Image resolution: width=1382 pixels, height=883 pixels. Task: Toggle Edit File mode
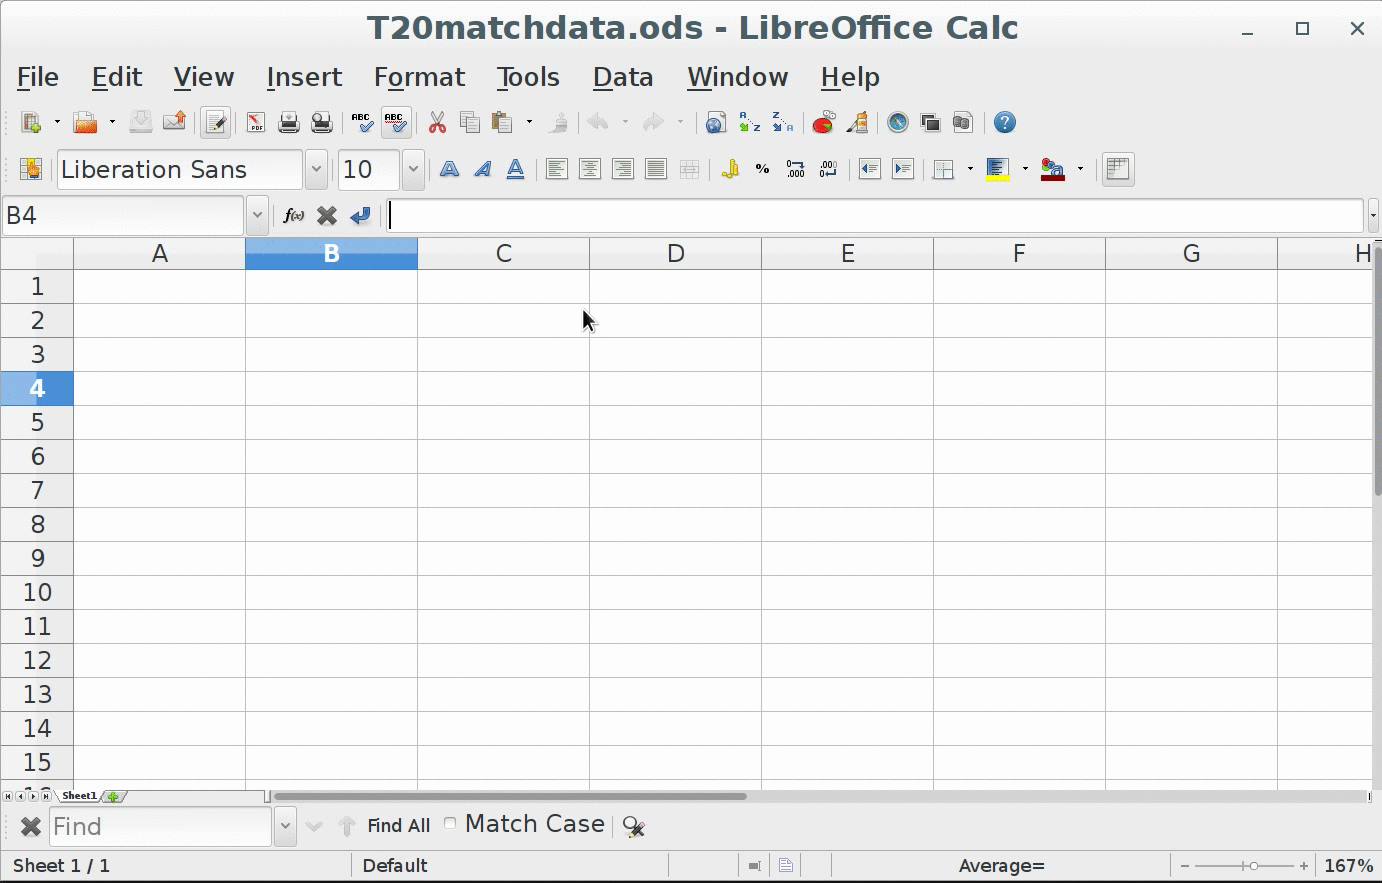(215, 123)
